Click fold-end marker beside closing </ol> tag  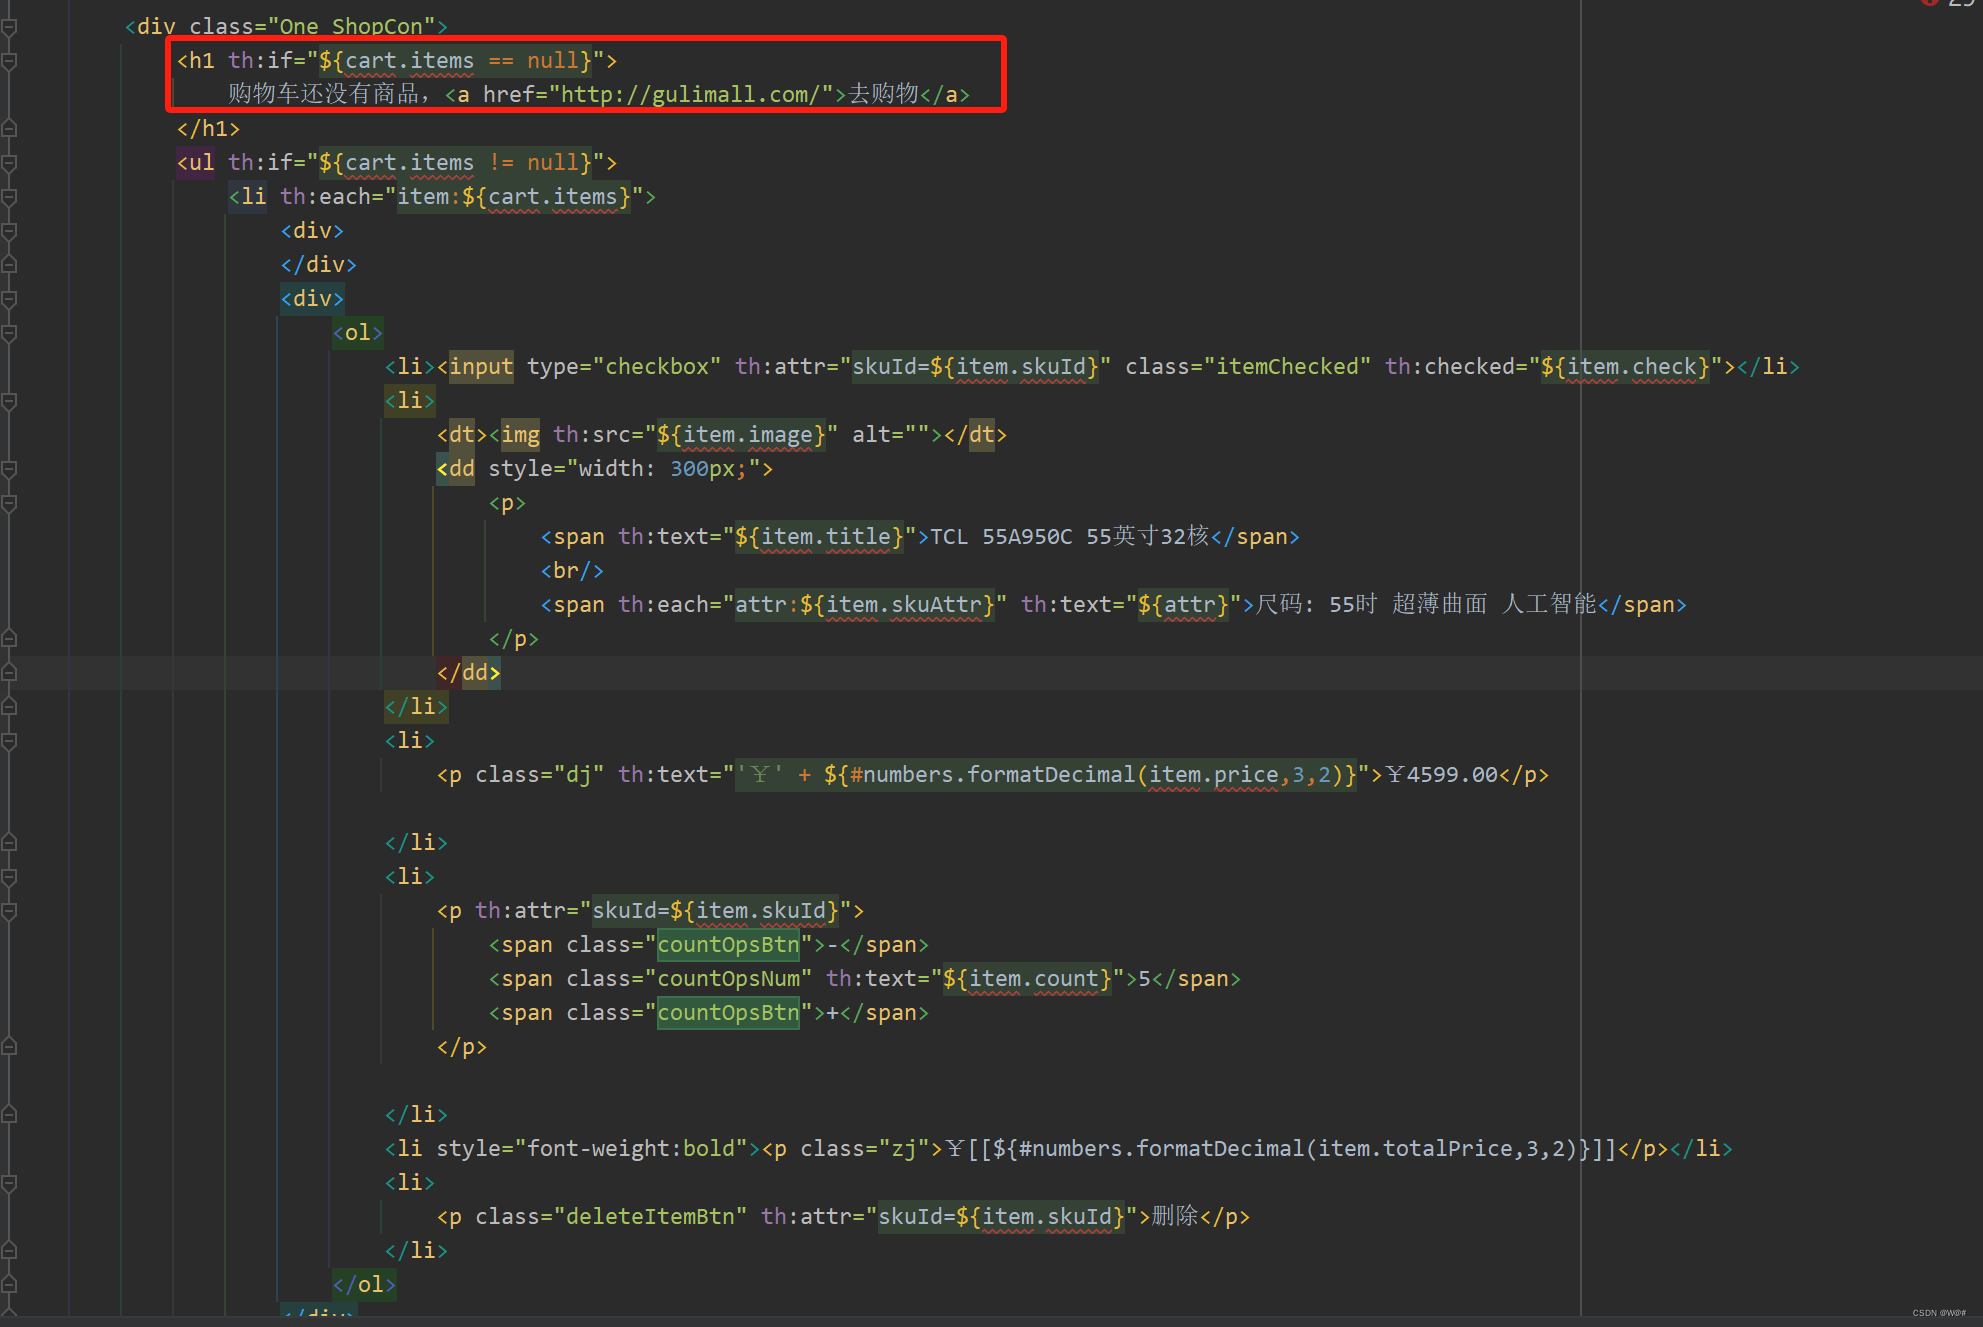click(9, 1285)
